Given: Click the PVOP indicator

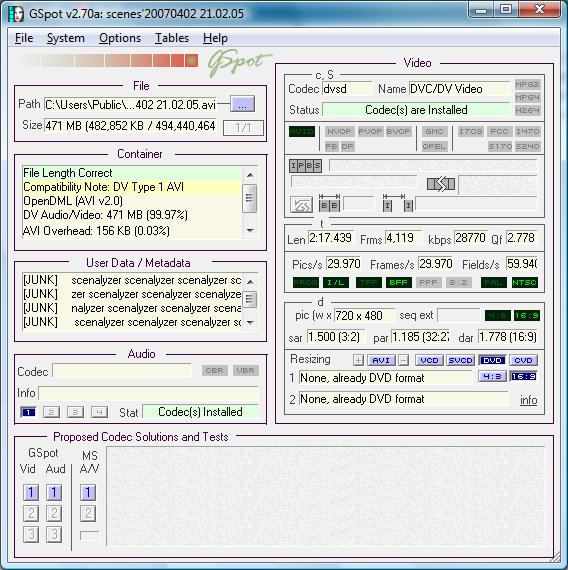Looking at the screenshot, I should [x=370, y=132].
